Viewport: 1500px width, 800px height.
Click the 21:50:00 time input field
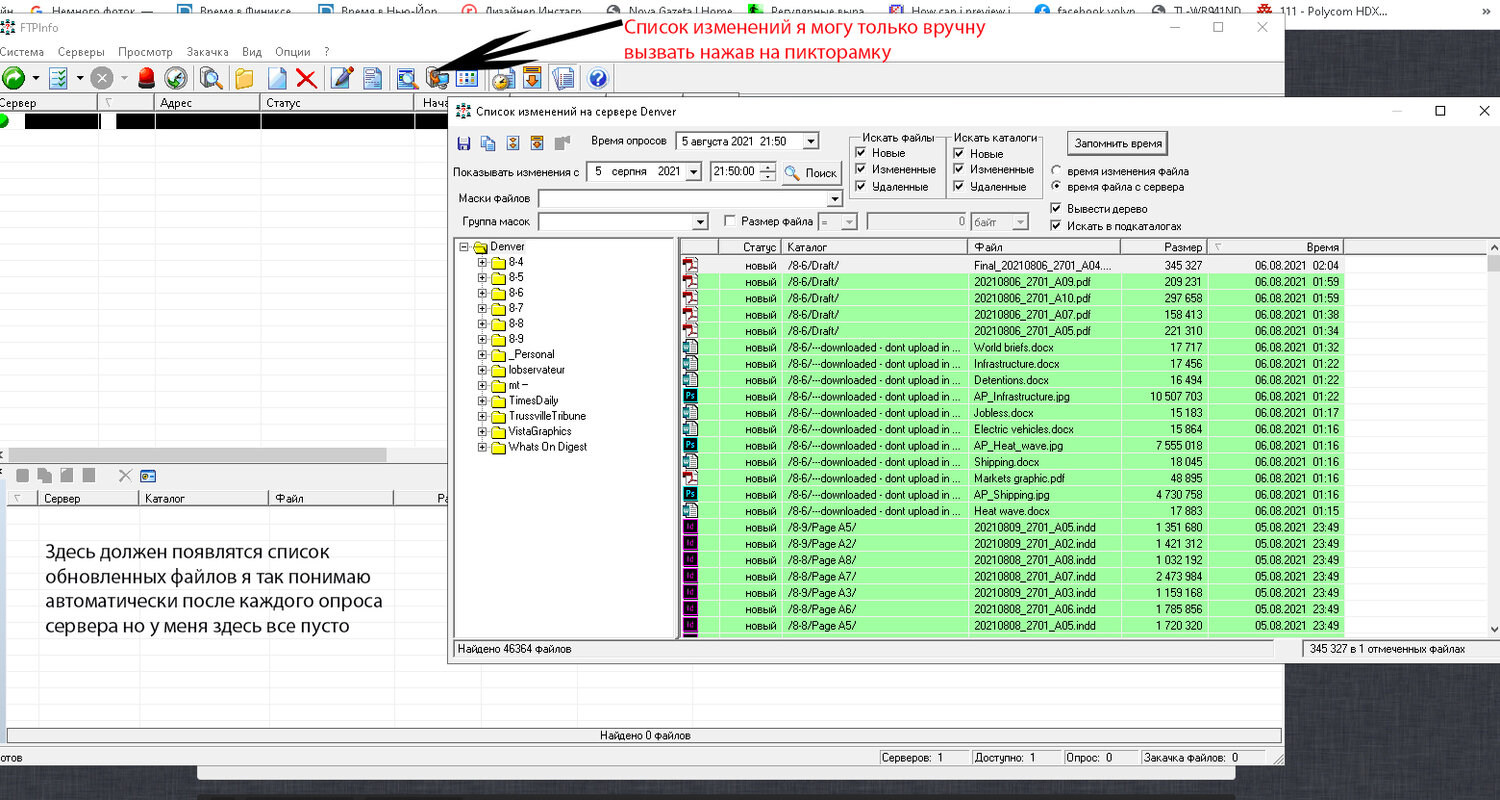[x=735, y=172]
